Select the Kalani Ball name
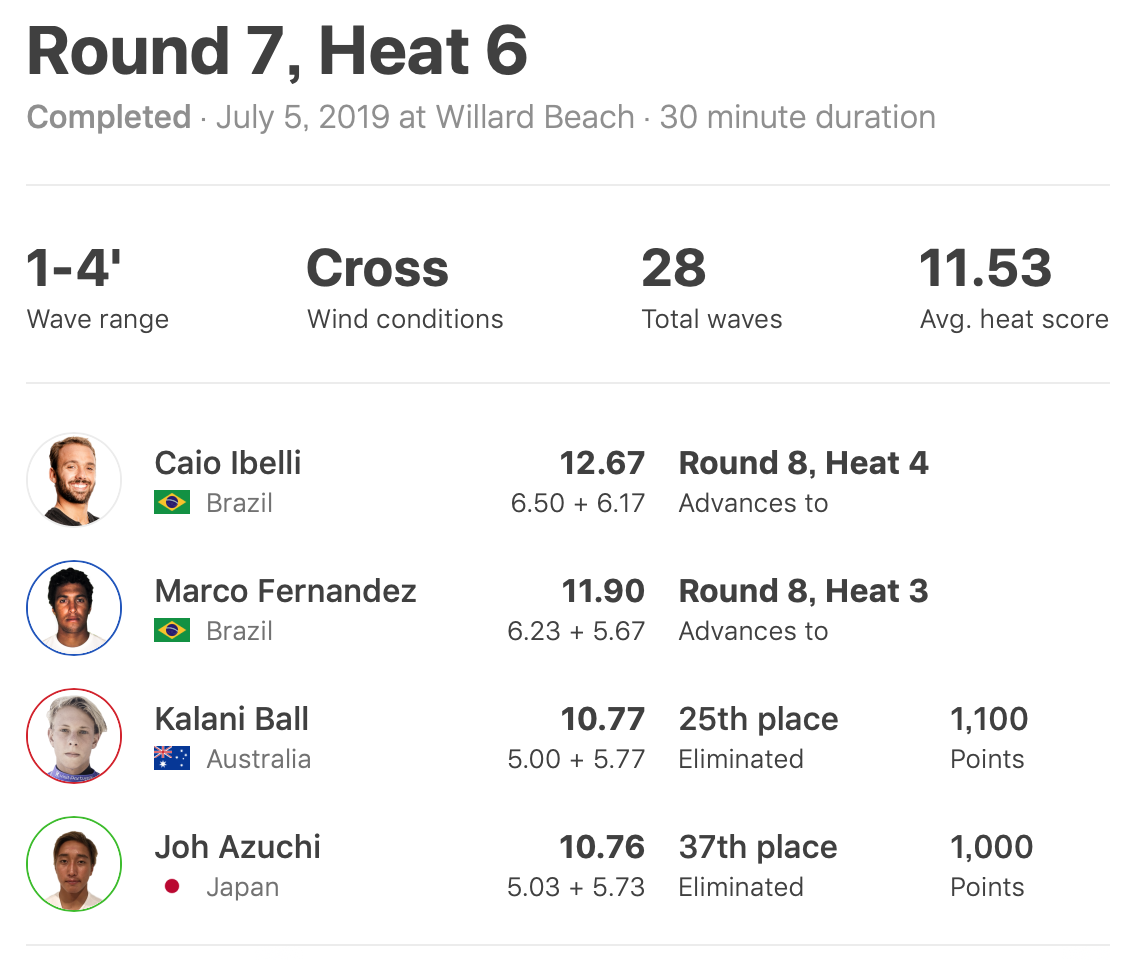The image size is (1144, 960). pyautogui.click(x=232, y=719)
